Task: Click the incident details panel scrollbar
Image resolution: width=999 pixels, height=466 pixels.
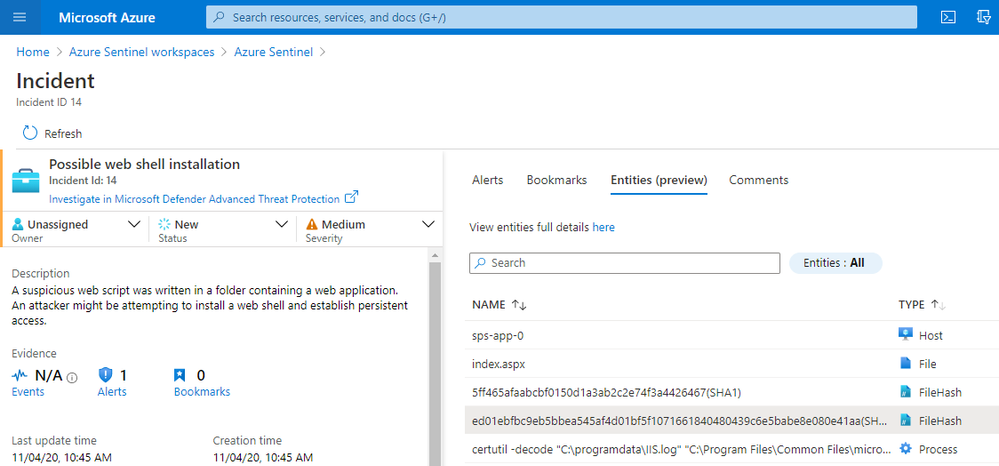Action: 436,363
